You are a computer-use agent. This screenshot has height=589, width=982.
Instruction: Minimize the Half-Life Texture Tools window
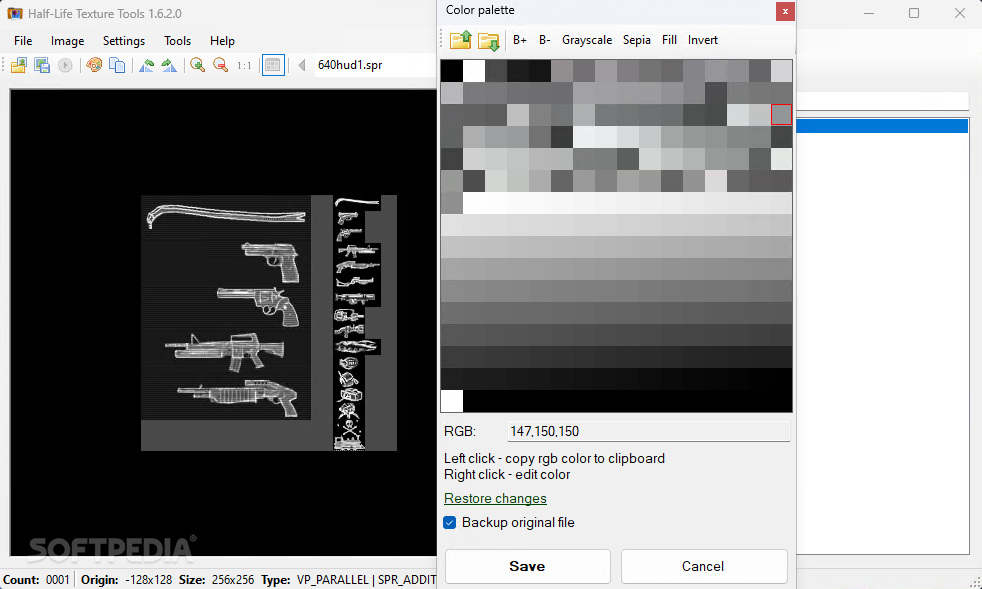pos(869,13)
